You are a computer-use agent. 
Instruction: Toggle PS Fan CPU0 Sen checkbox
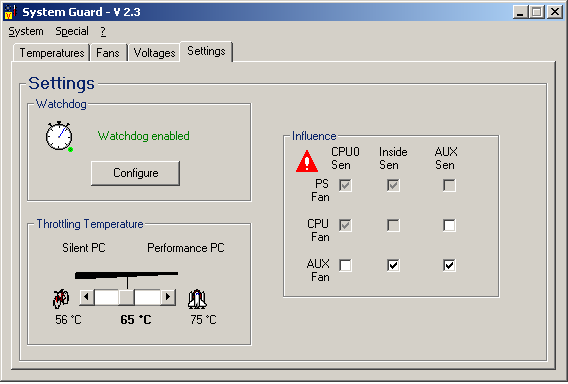tap(345, 185)
